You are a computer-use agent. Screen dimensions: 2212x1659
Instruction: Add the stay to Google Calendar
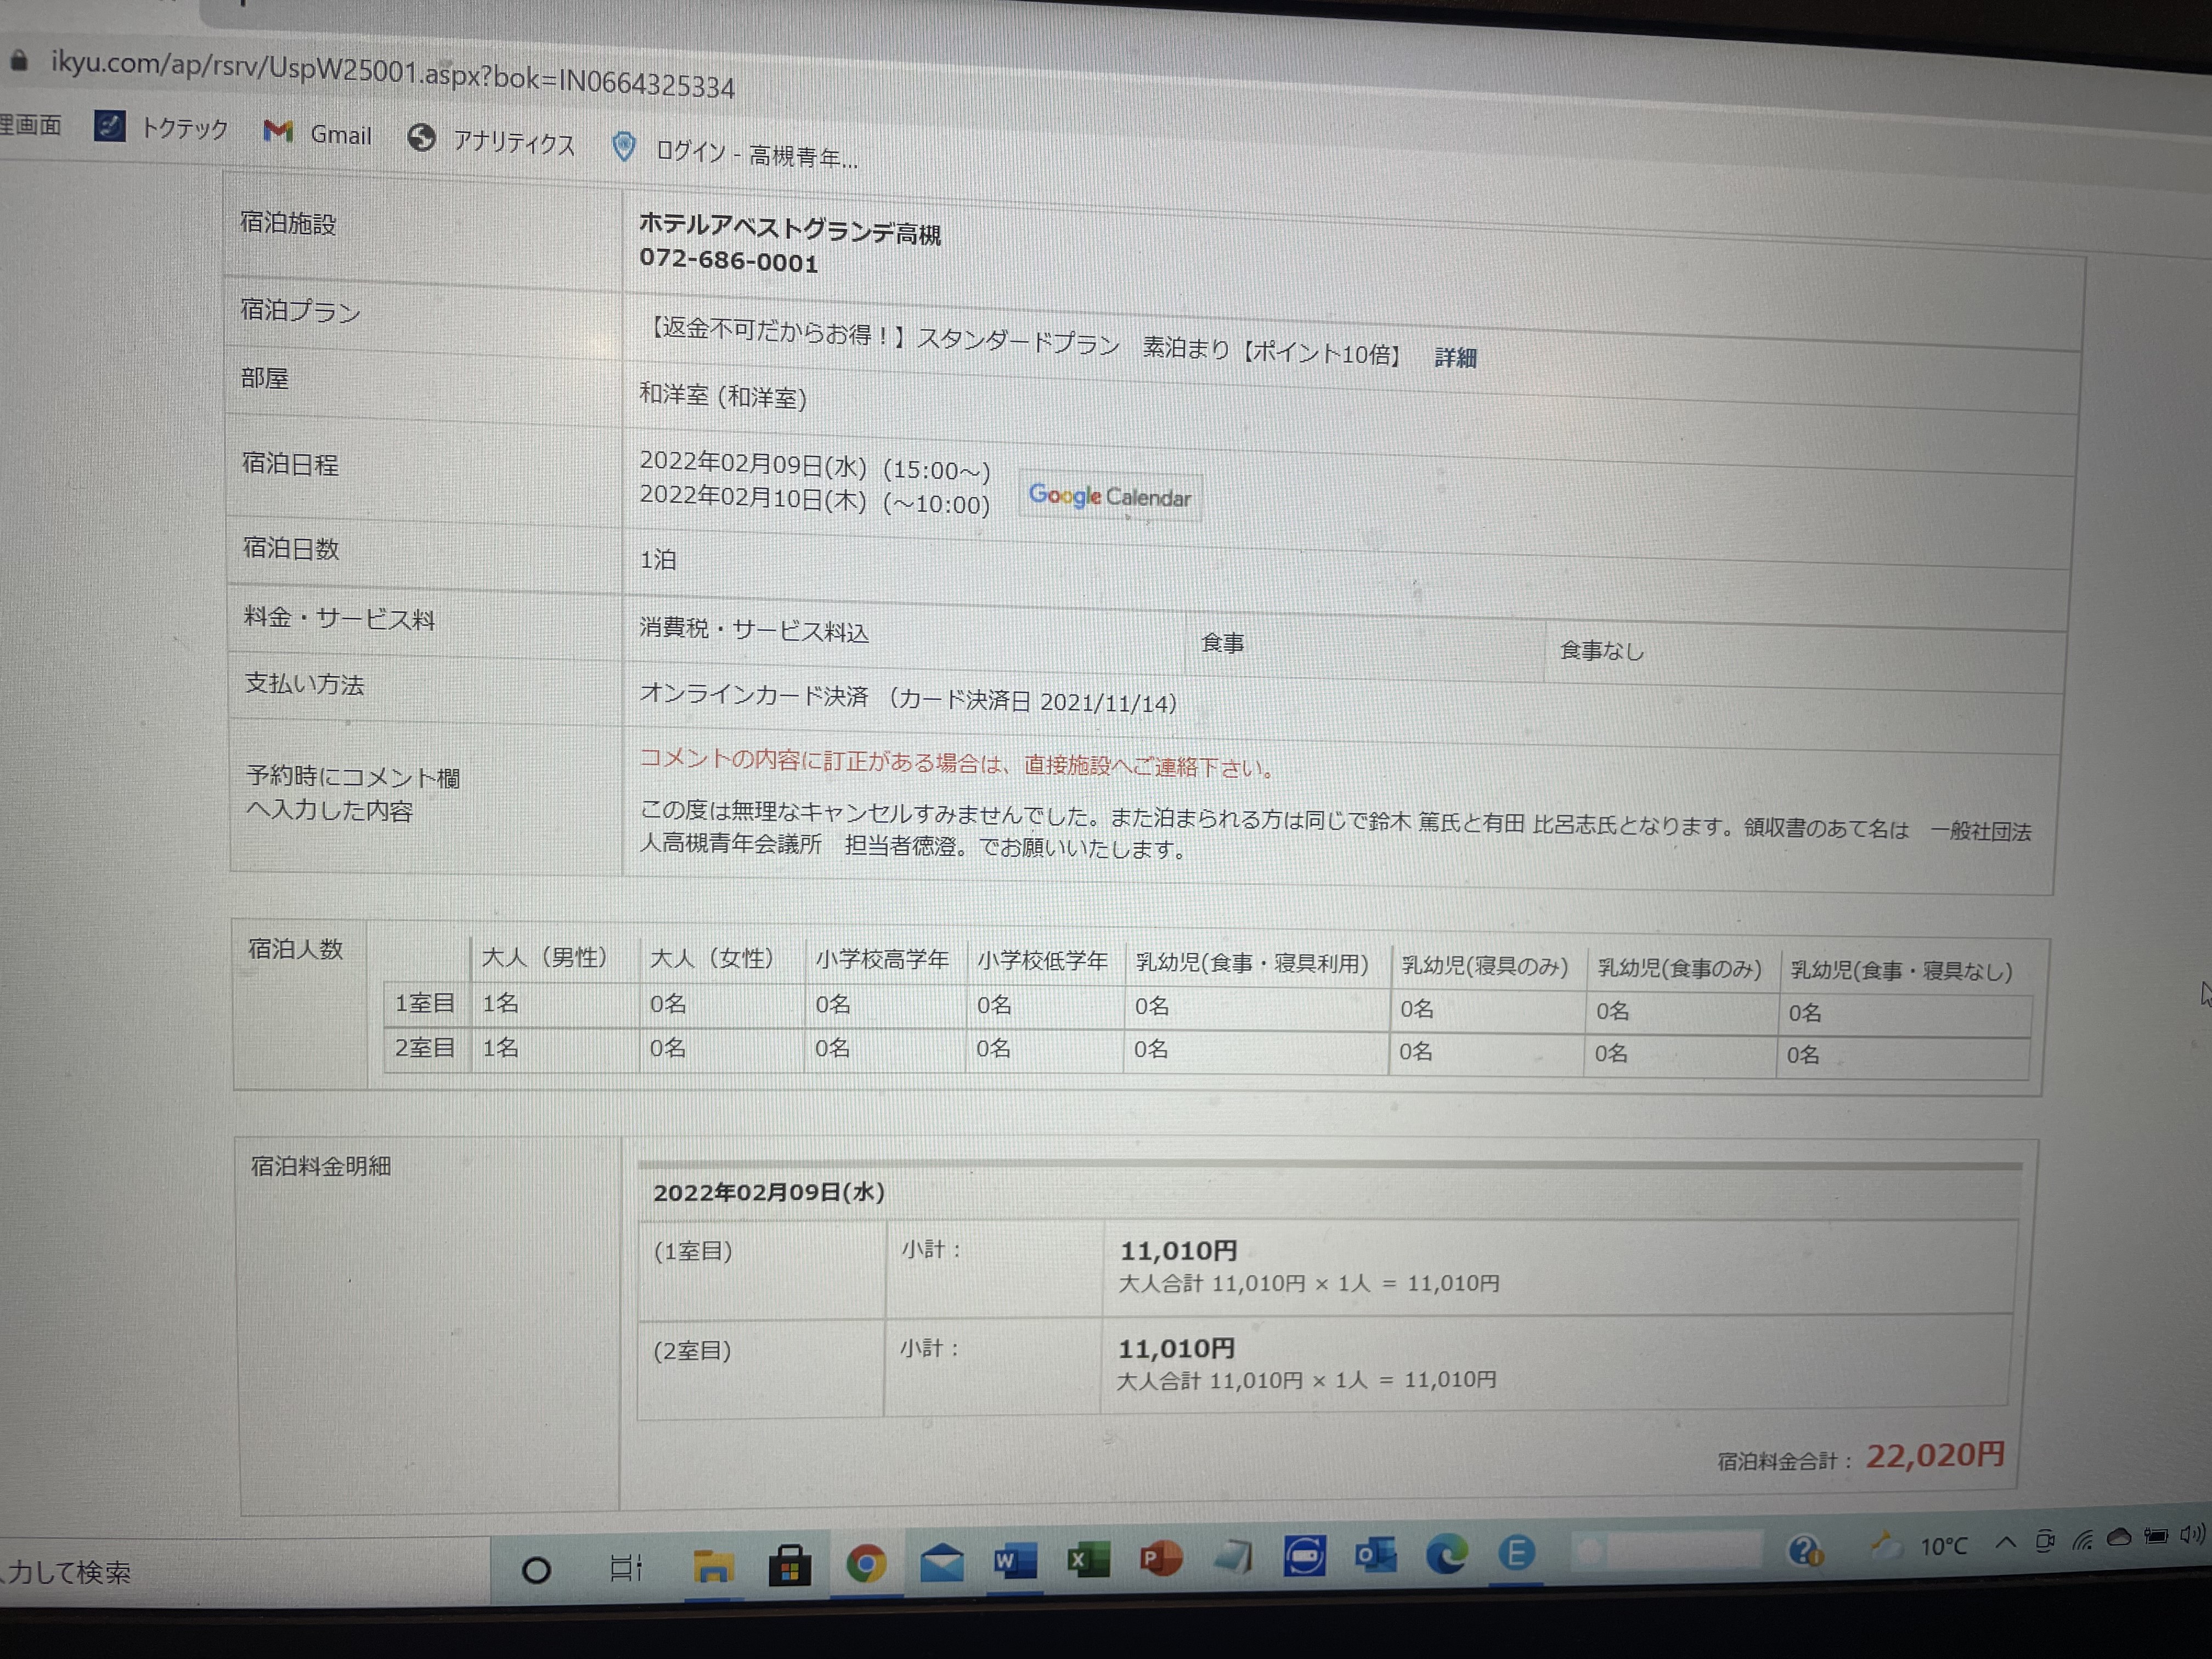[x=1110, y=496]
